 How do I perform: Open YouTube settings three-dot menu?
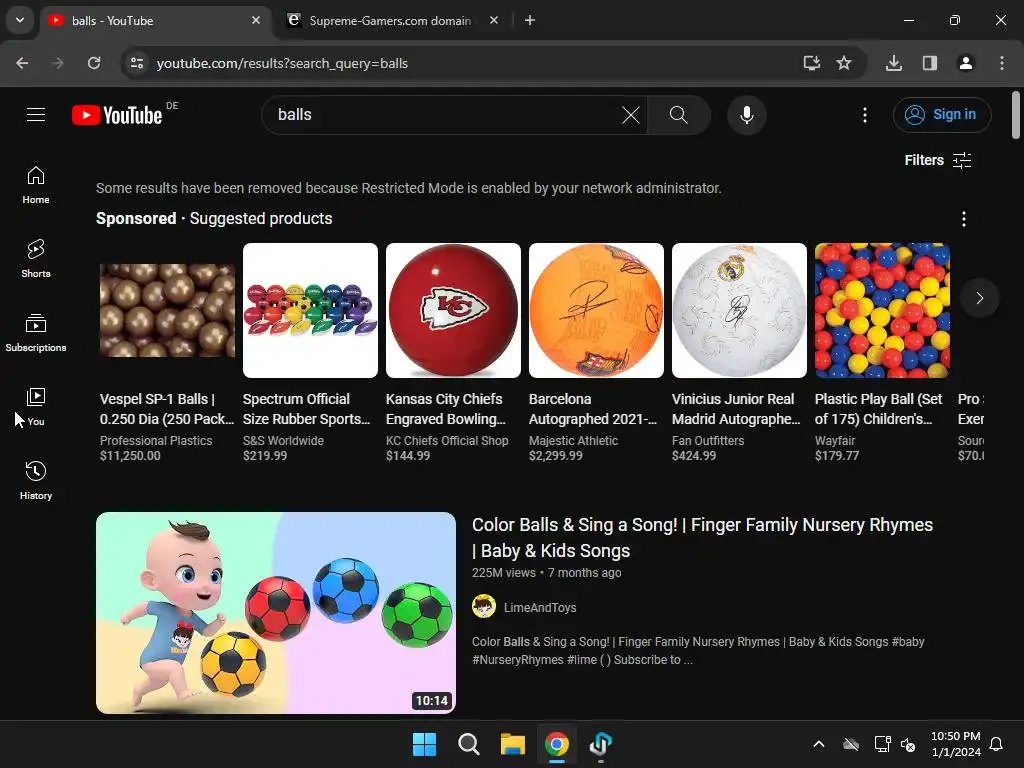865,115
